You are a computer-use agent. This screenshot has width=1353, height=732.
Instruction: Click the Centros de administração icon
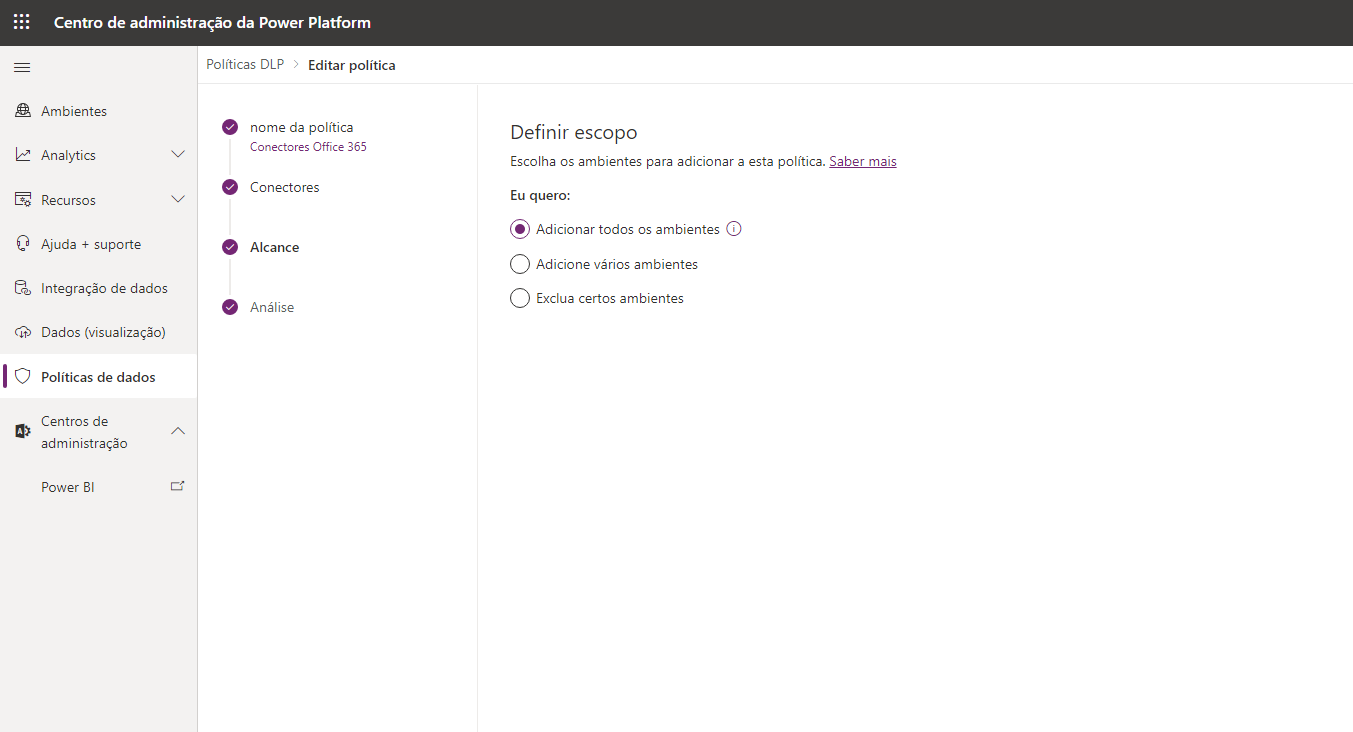[x=23, y=431]
